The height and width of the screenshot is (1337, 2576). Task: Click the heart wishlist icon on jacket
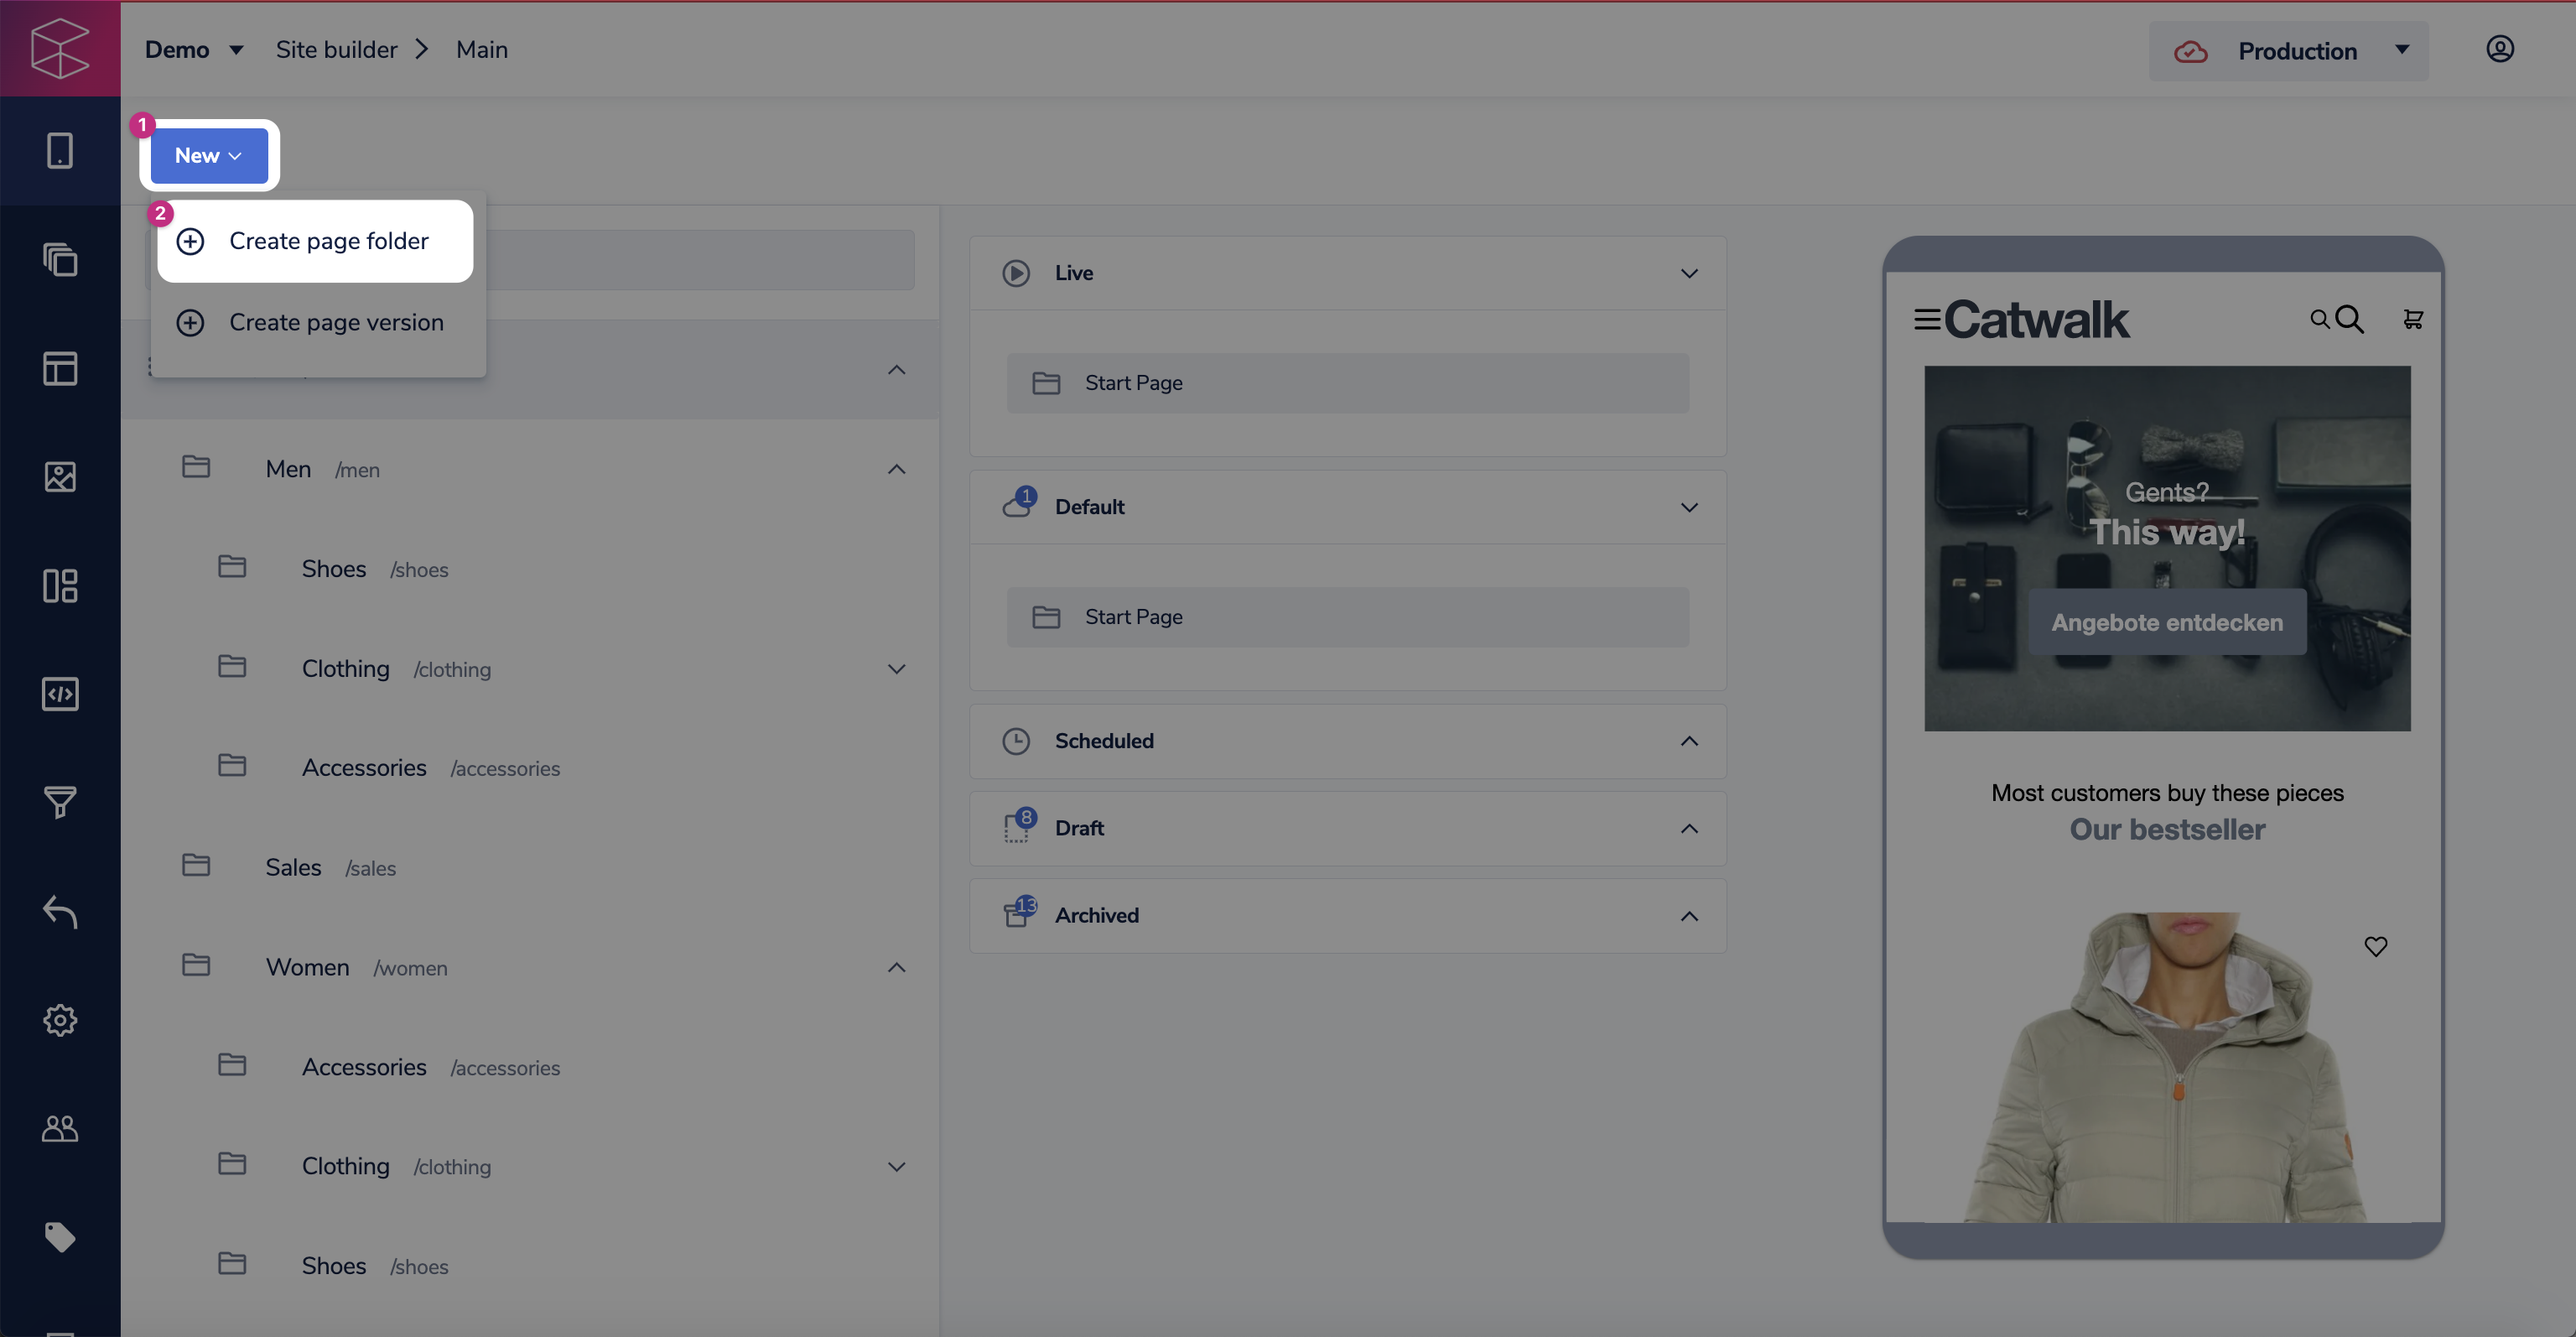2375,946
